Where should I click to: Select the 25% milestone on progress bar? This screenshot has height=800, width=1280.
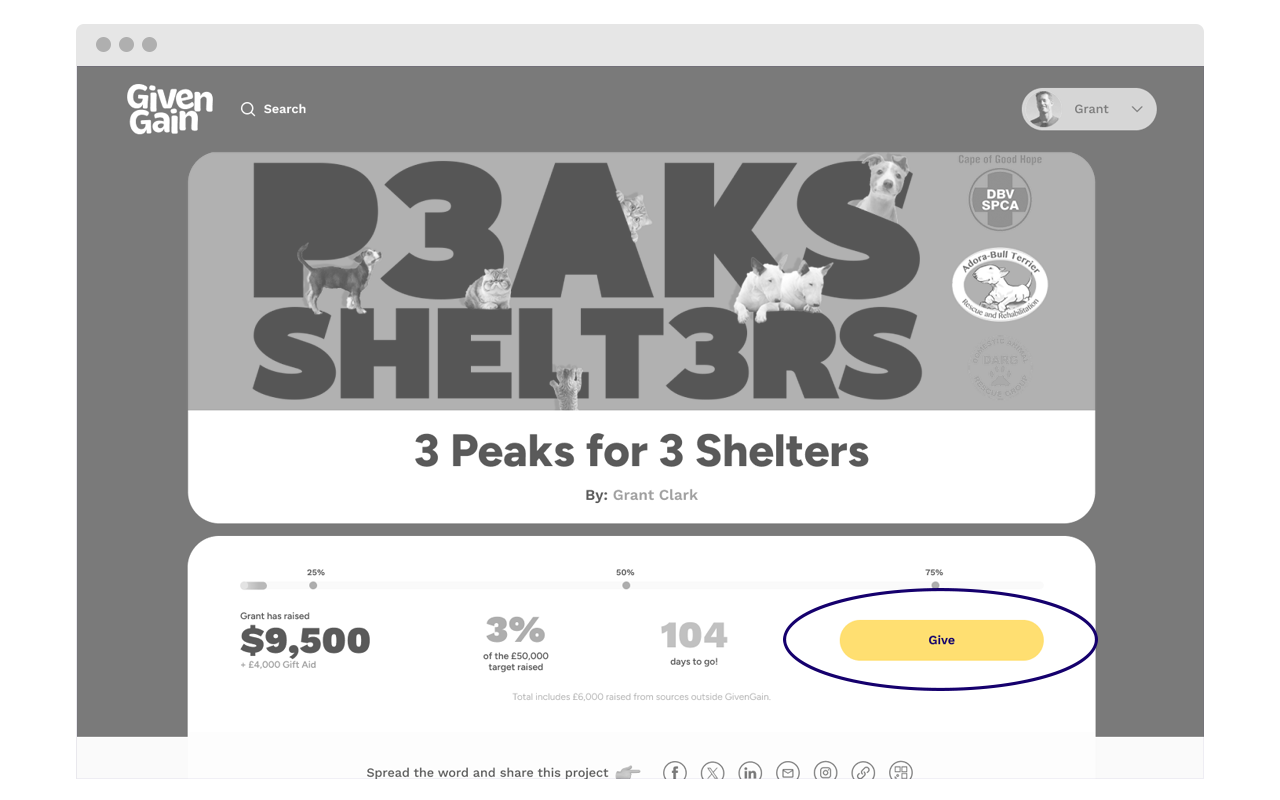coord(313,585)
